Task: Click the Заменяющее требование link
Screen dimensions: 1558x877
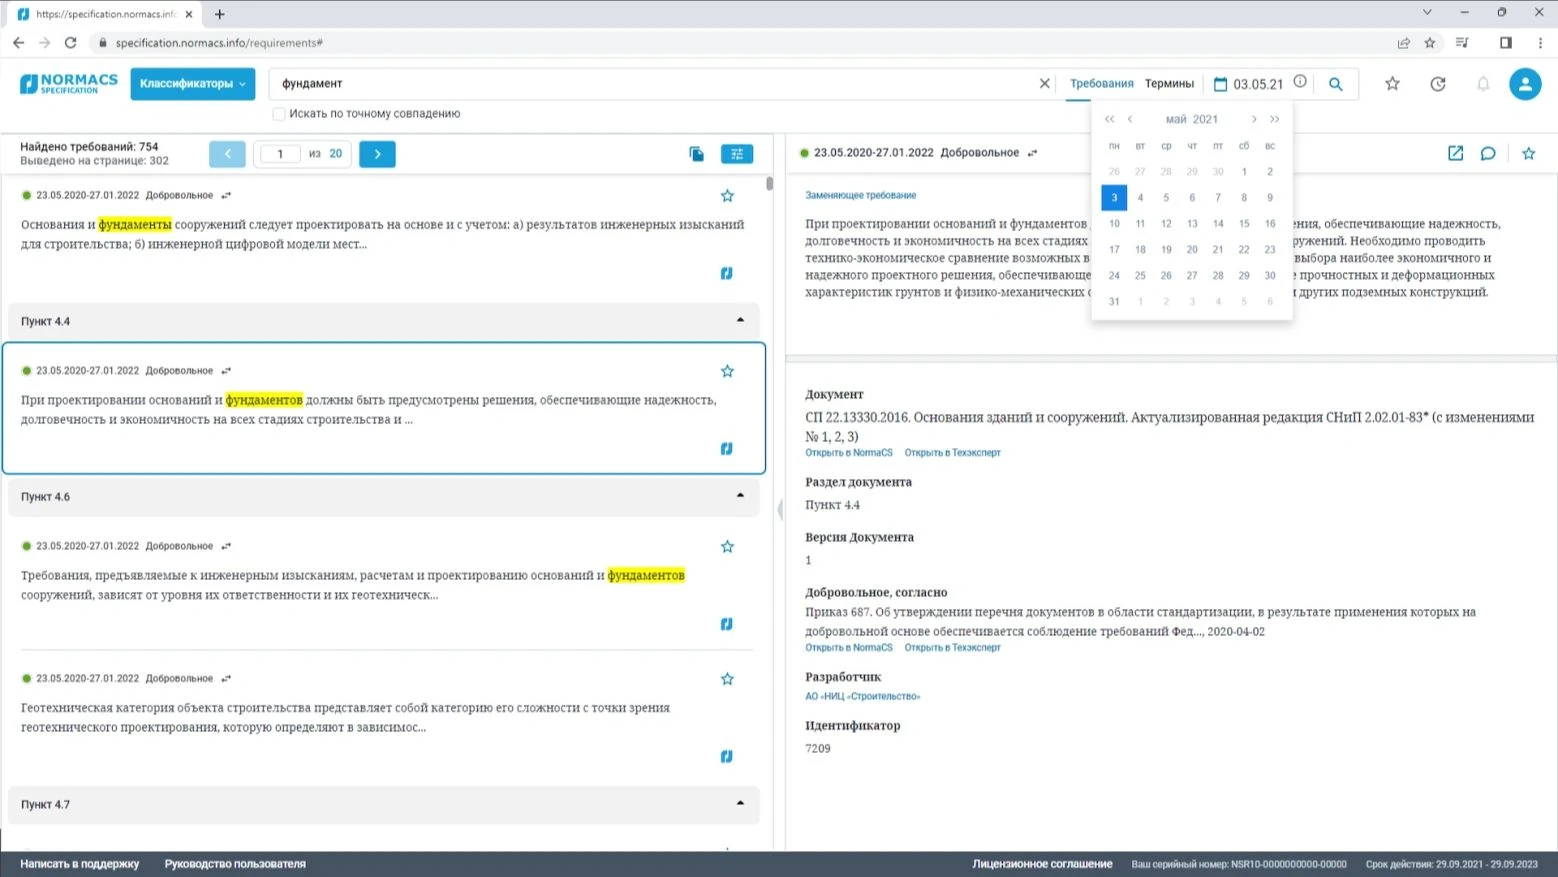Action: click(x=860, y=196)
